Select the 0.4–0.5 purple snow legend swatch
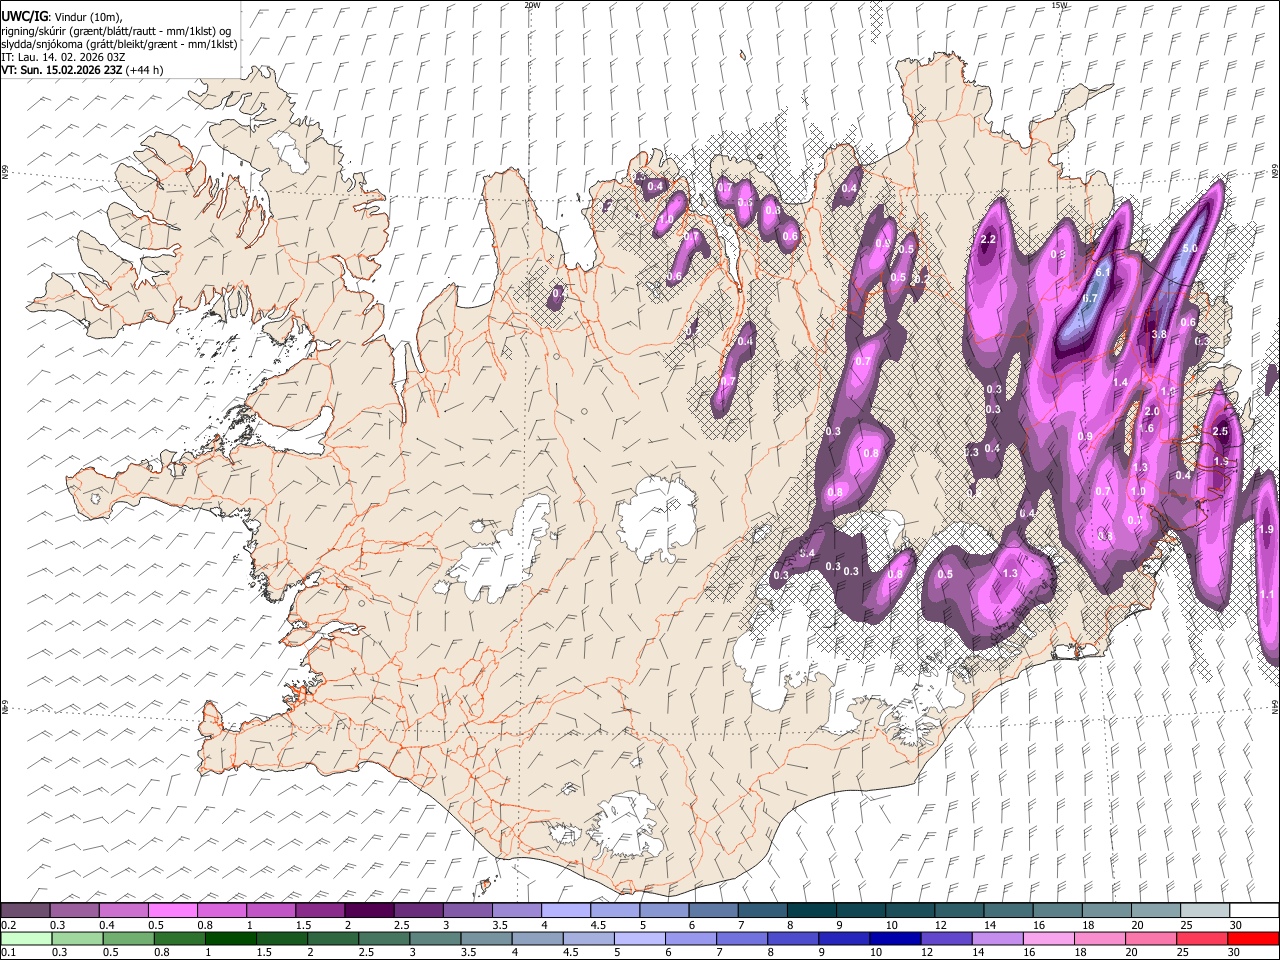The width and height of the screenshot is (1280, 960). pos(123,910)
